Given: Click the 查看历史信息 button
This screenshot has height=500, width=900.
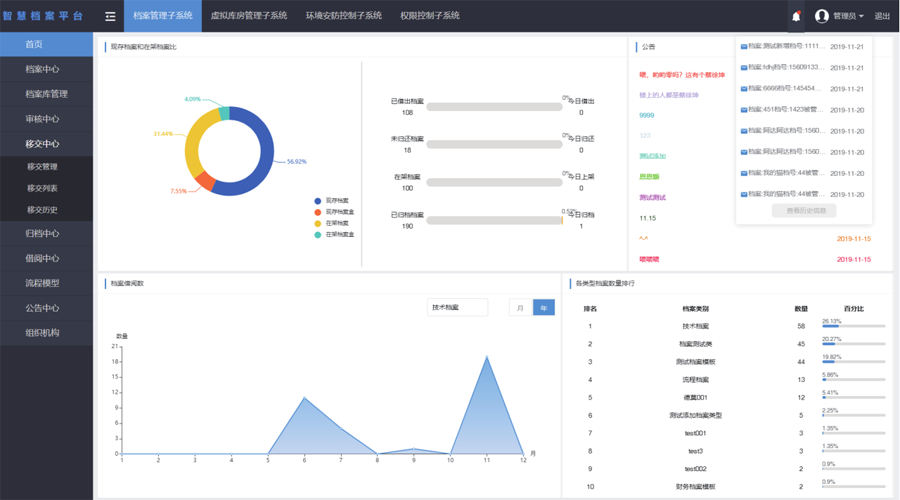Looking at the screenshot, I should click(804, 211).
